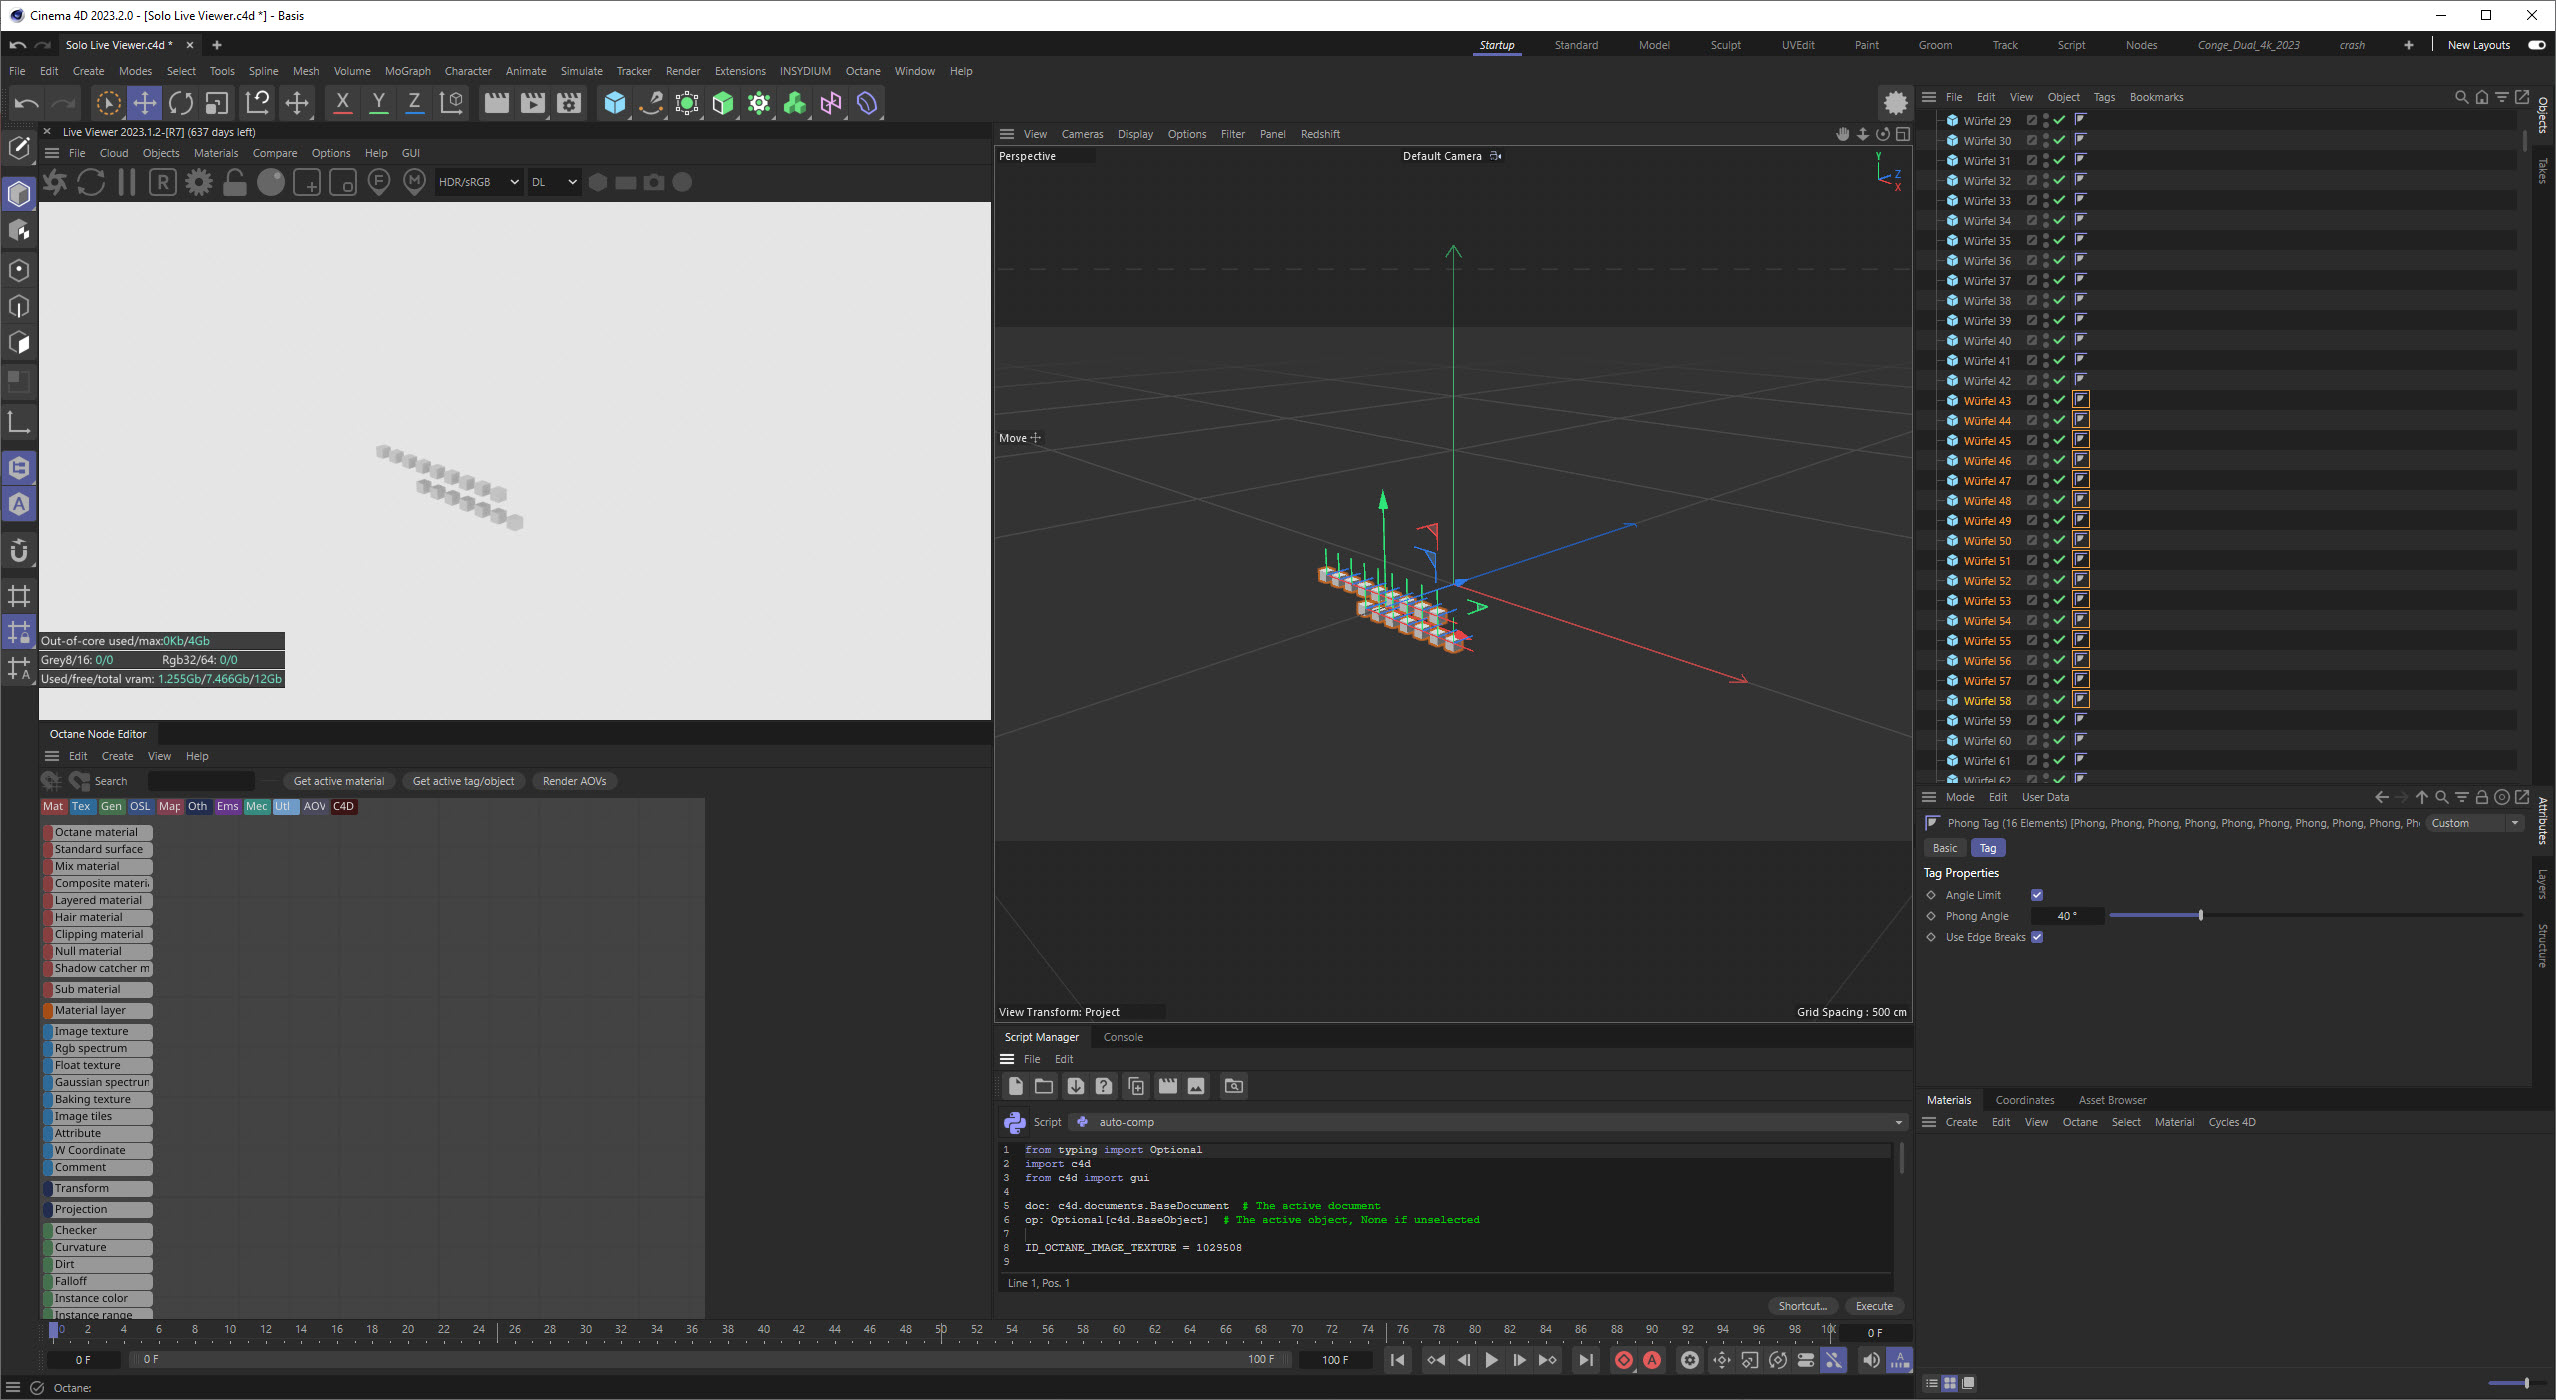Open the HDR/sRGB color space dropdown
The width and height of the screenshot is (2556, 1400).
click(x=479, y=182)
